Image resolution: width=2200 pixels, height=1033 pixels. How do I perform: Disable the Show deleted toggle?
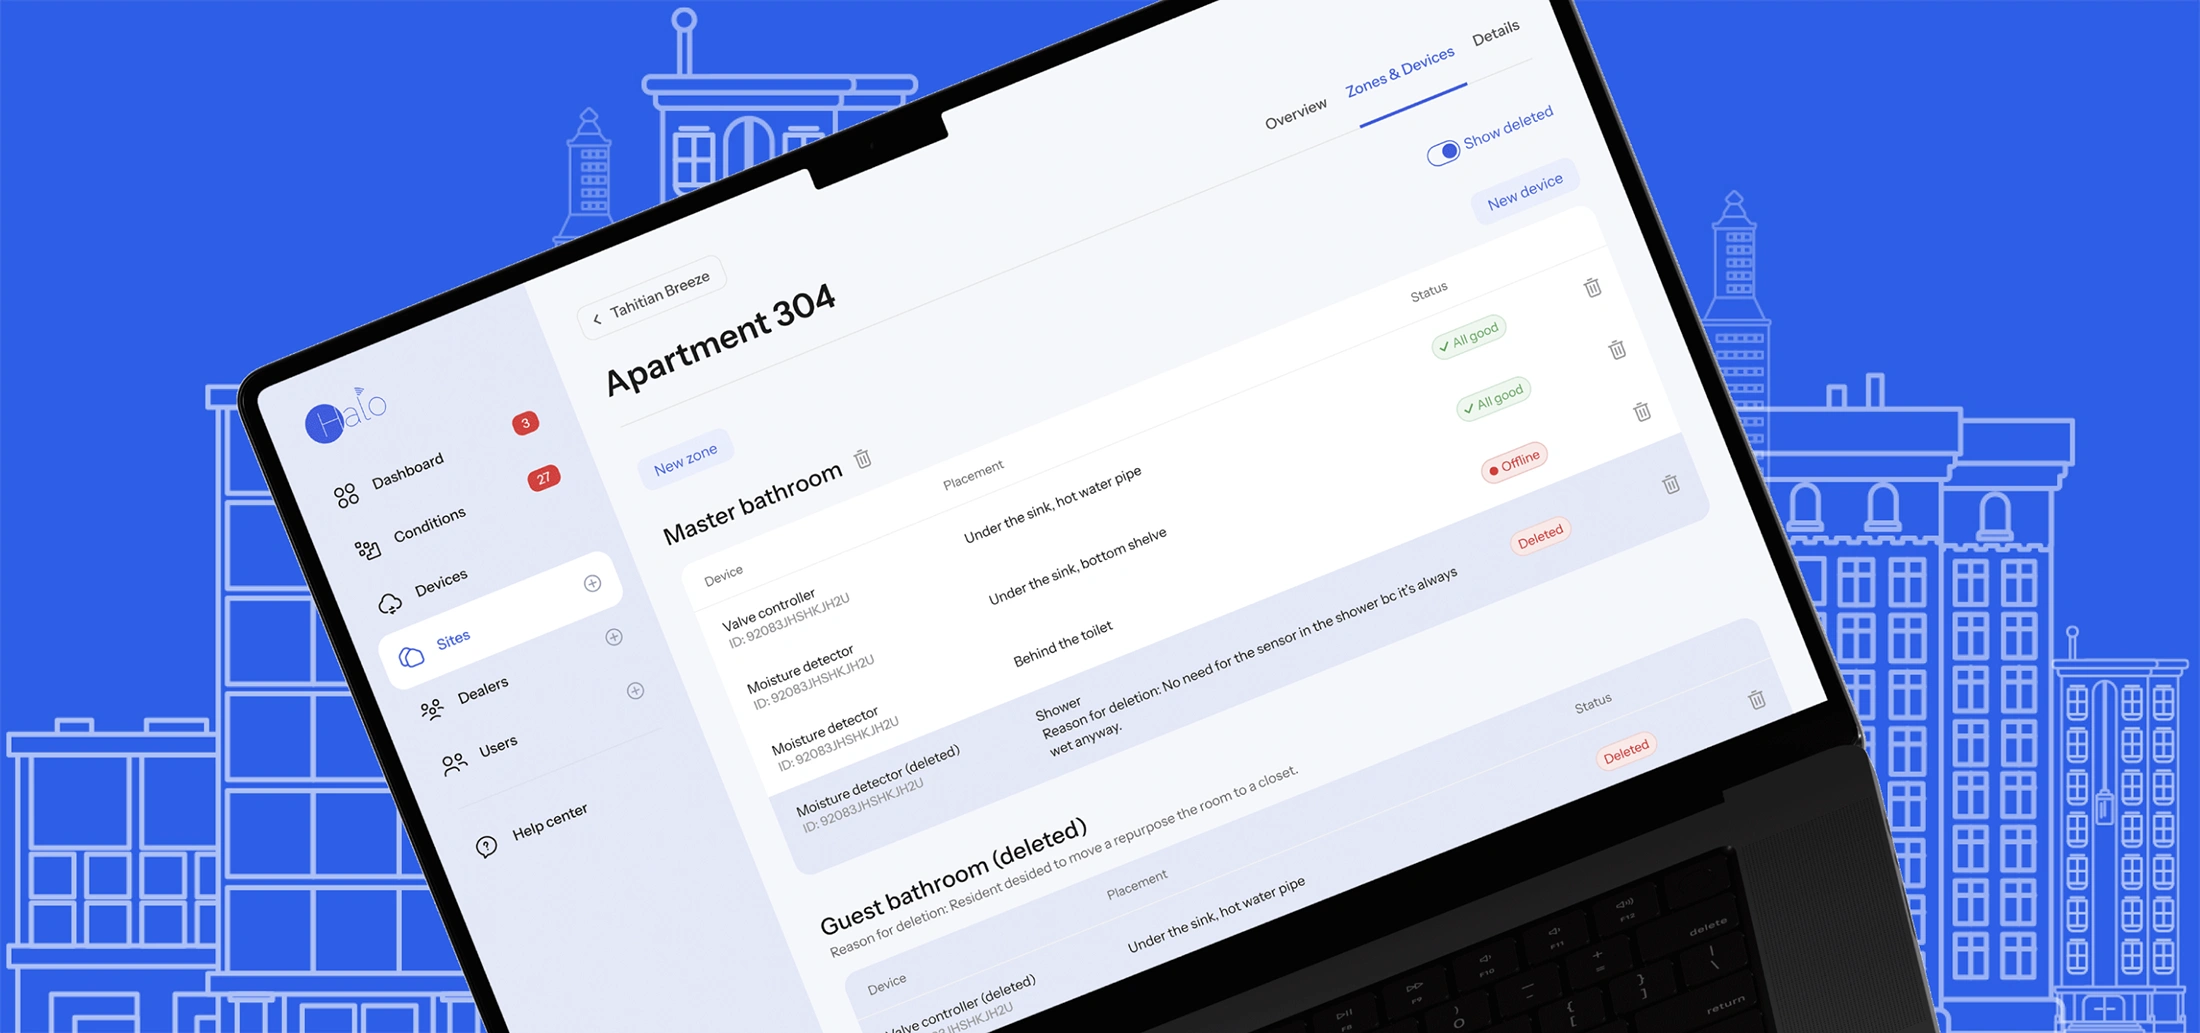(x=1444, y=152)
